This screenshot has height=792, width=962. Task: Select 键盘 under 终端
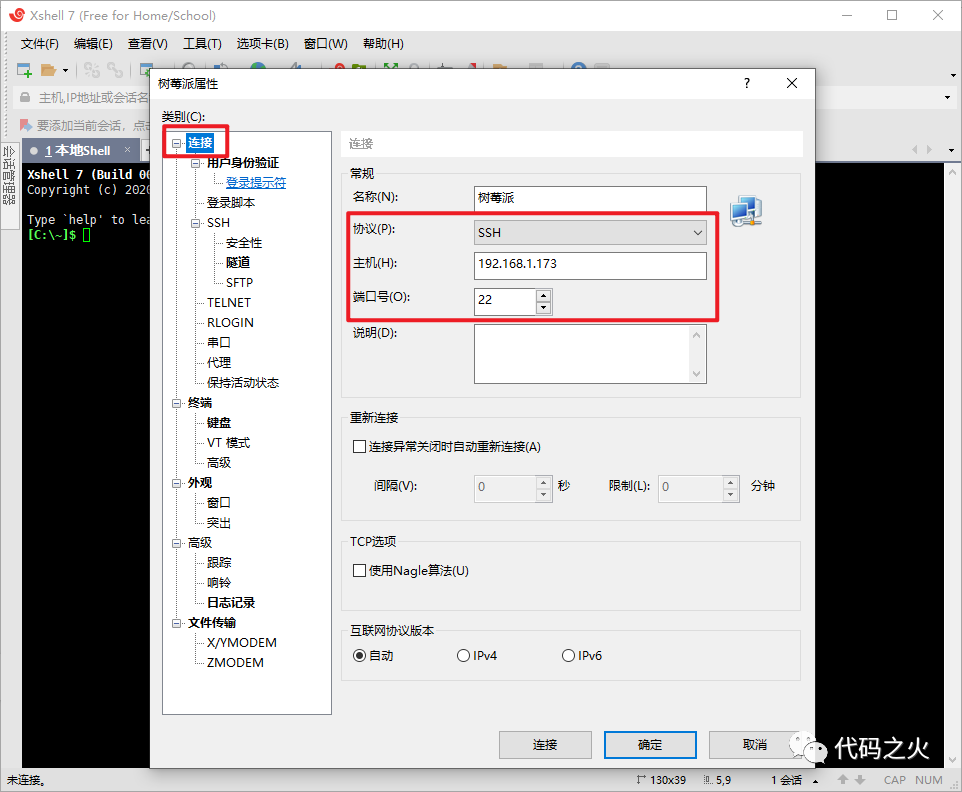(219, 423)
